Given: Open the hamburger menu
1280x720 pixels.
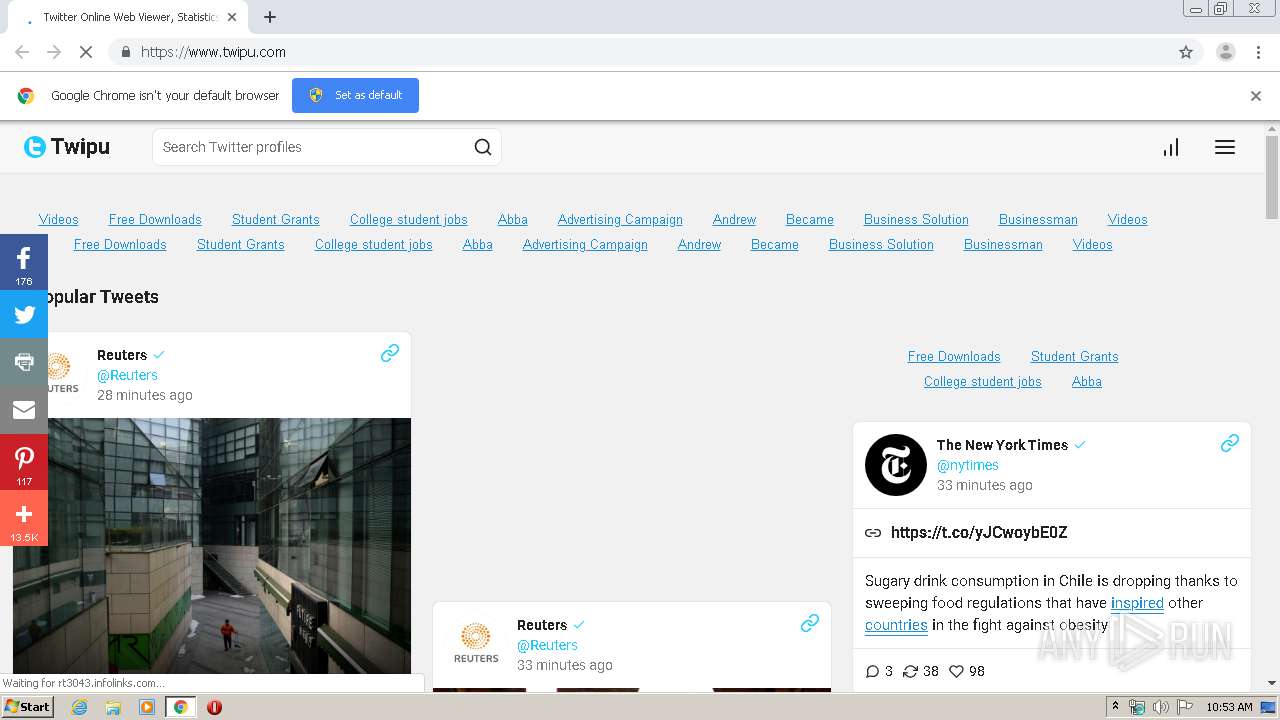Looking at the screenshot, I should pos(1225,147).
